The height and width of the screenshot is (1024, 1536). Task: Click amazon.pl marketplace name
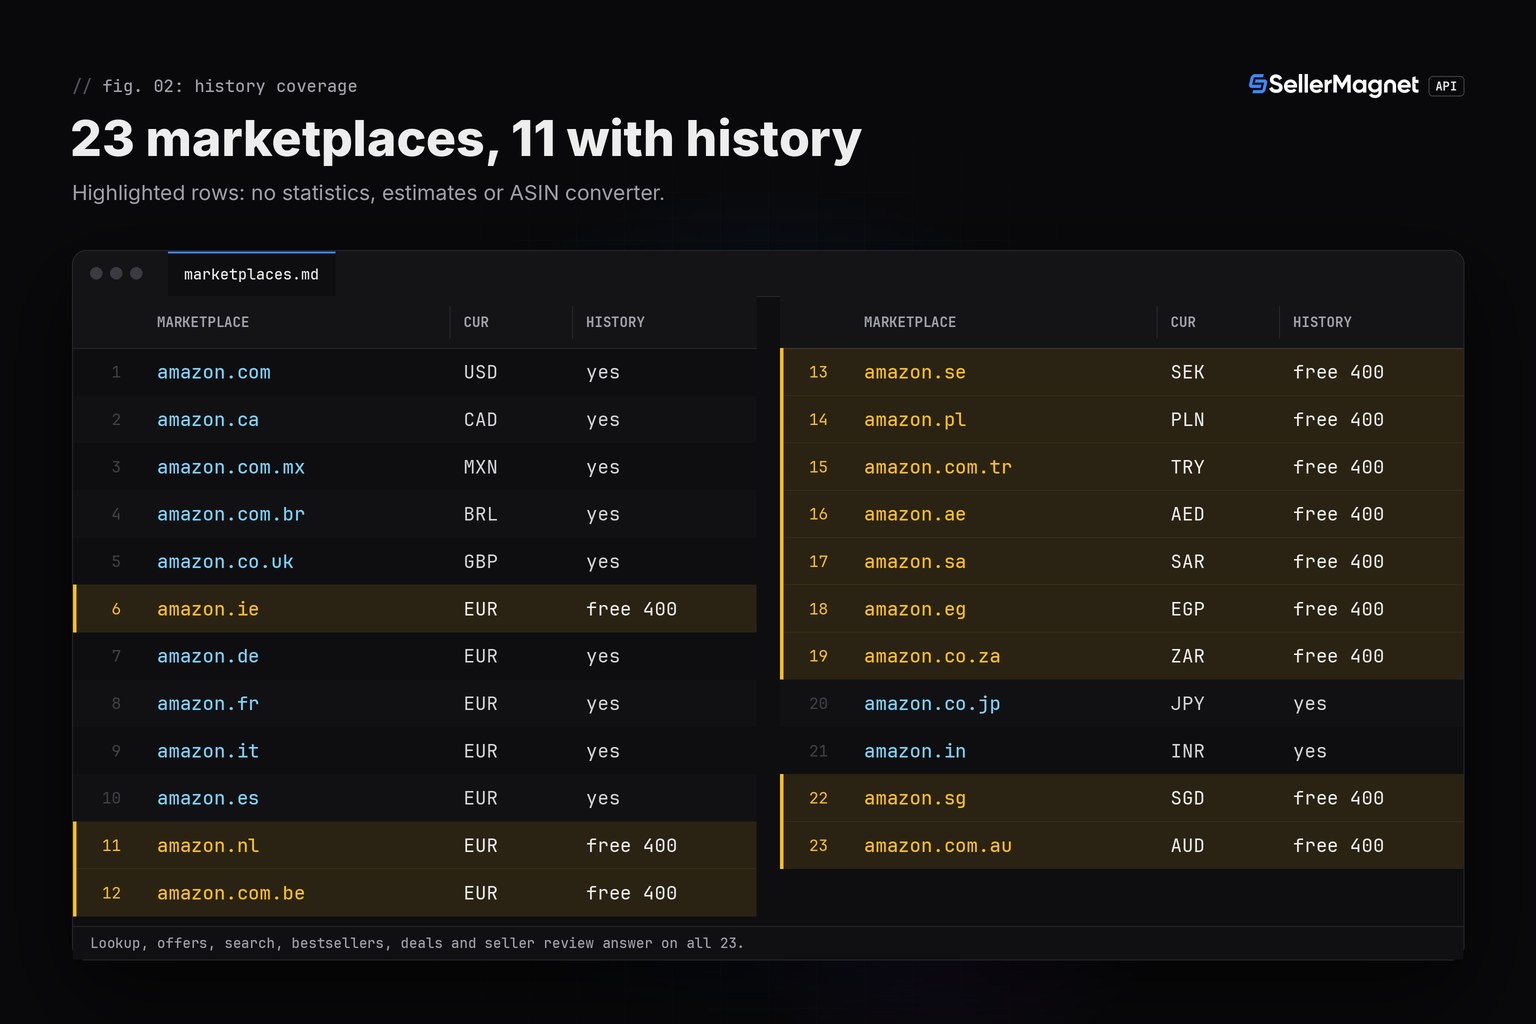(x=915, y=420)
